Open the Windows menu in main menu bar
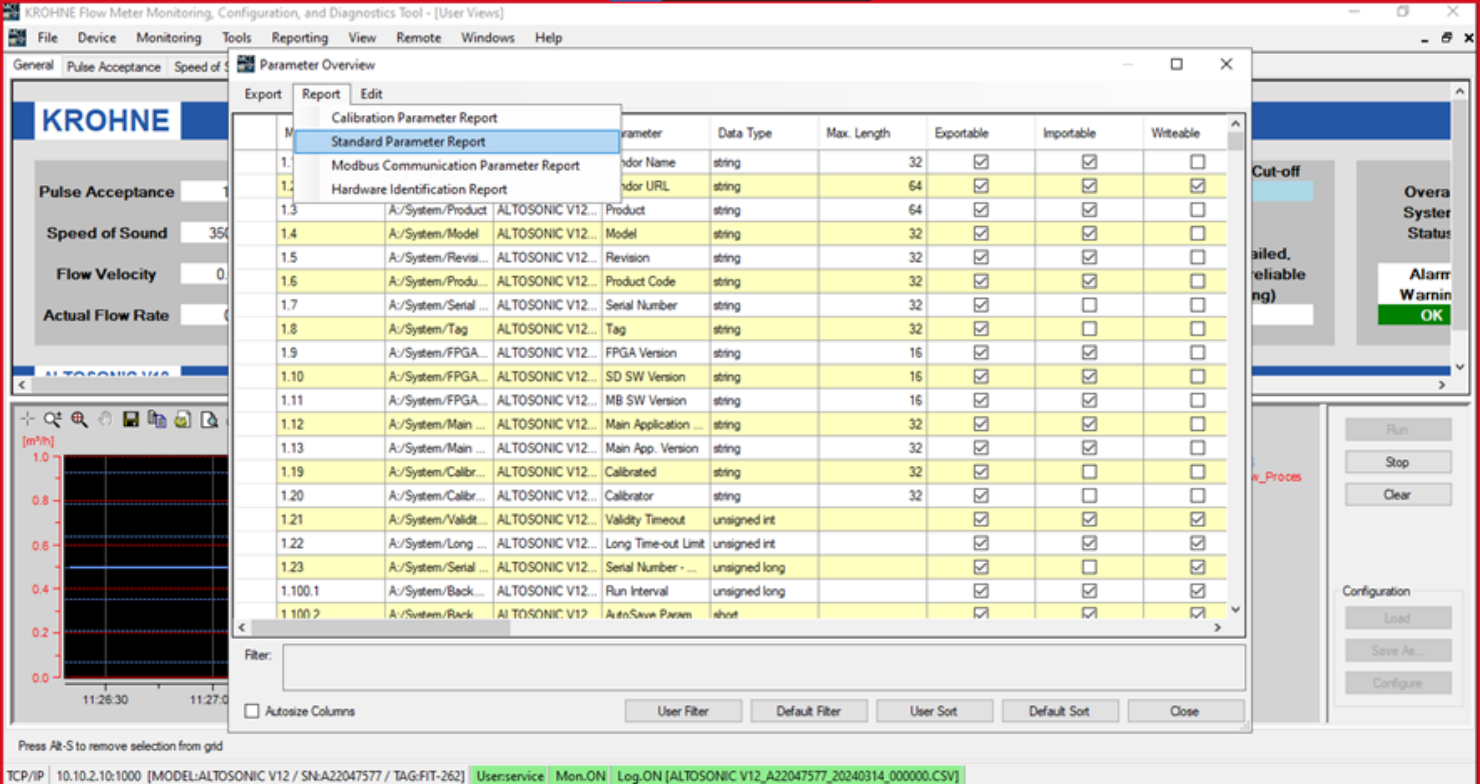Viewport: 1480px width, 784px height. coord(488,38)
